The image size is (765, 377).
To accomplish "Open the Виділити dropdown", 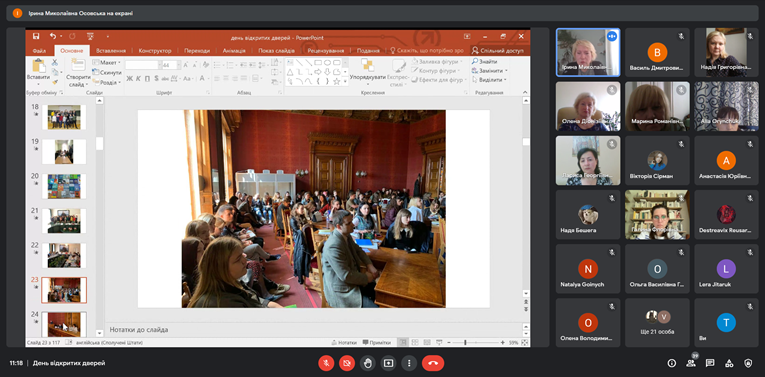I will 489,80.
